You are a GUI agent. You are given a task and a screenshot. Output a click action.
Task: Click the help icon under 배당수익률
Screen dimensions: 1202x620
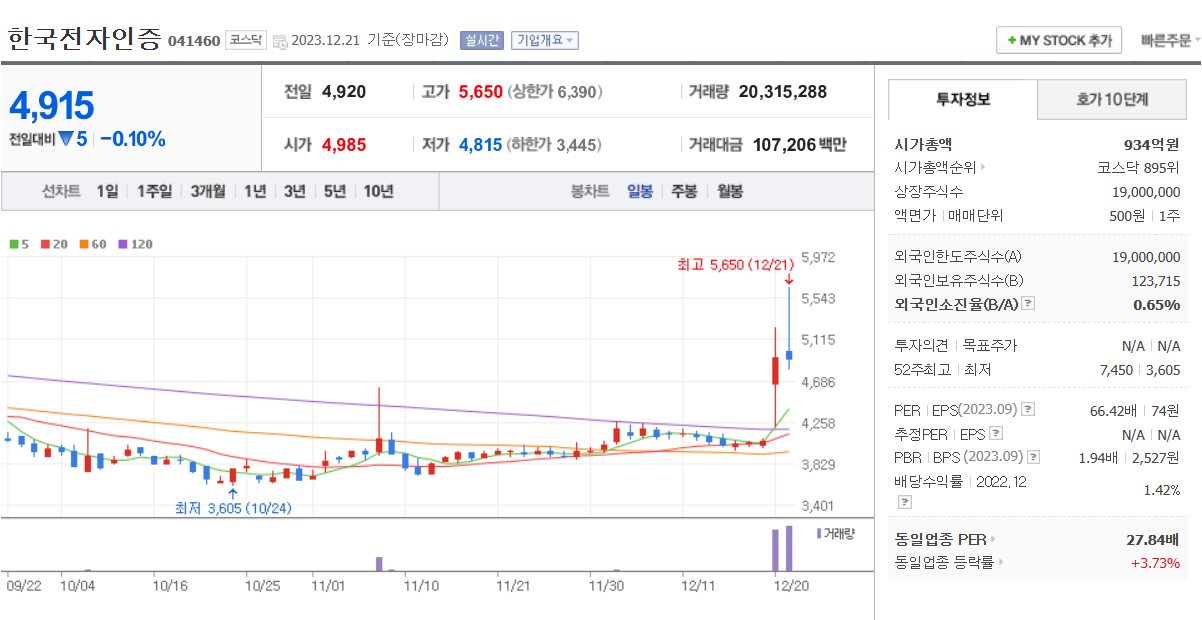pyautogui.click(x=904, y=502)
